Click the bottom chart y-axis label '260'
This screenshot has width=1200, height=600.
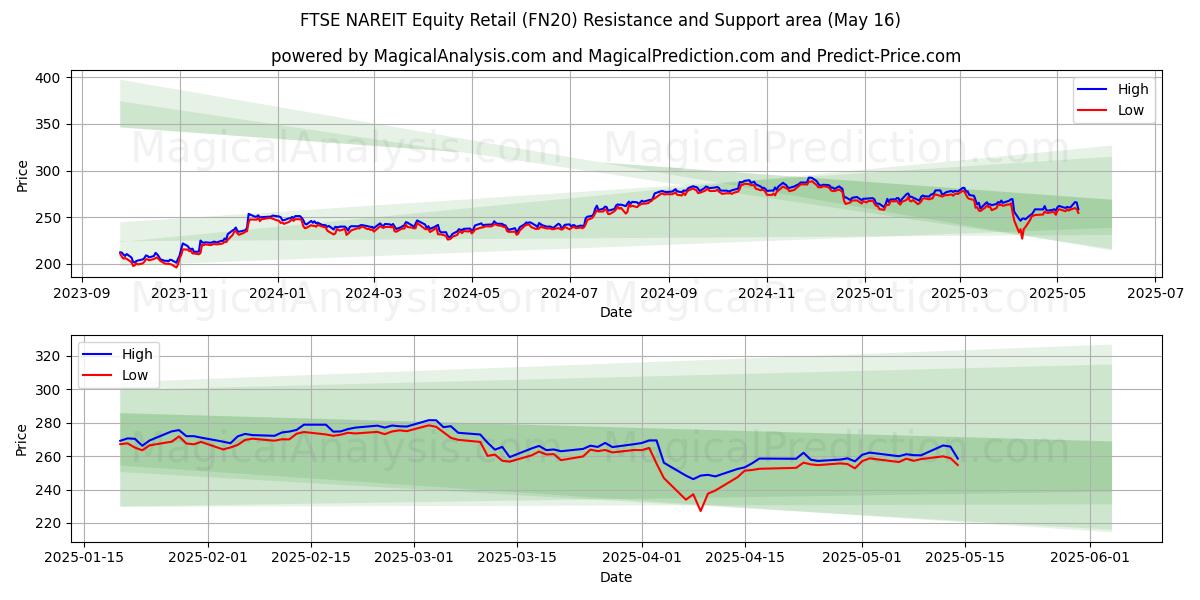(50, 457)
